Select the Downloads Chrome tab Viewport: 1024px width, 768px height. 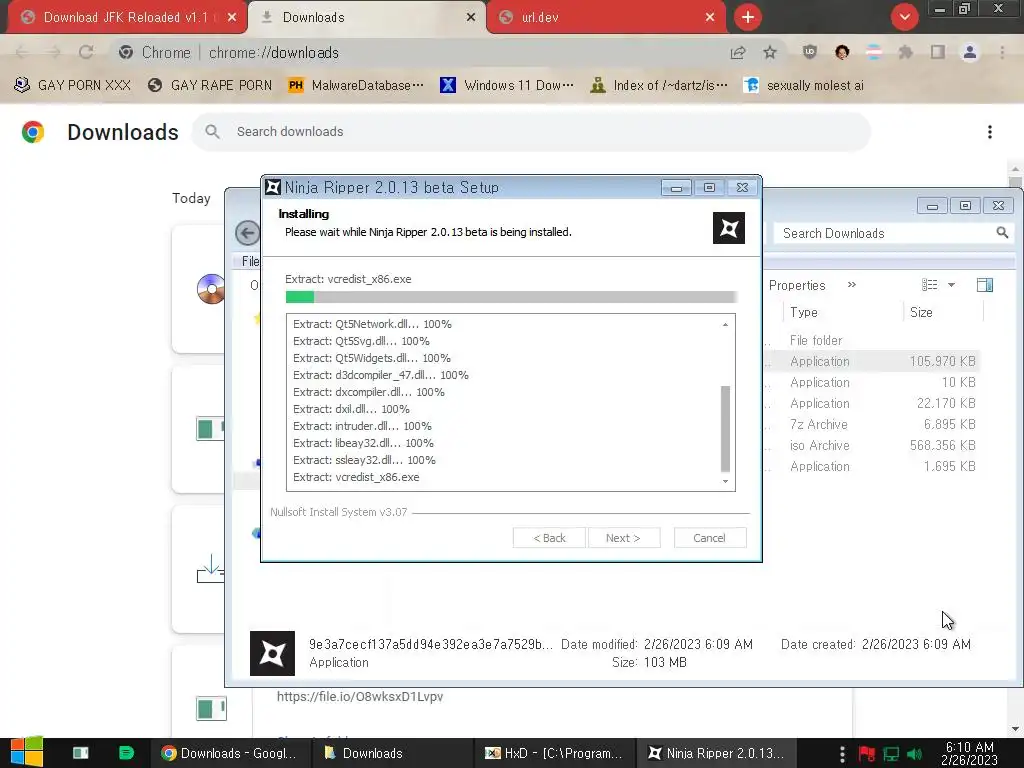click(367, 17)
